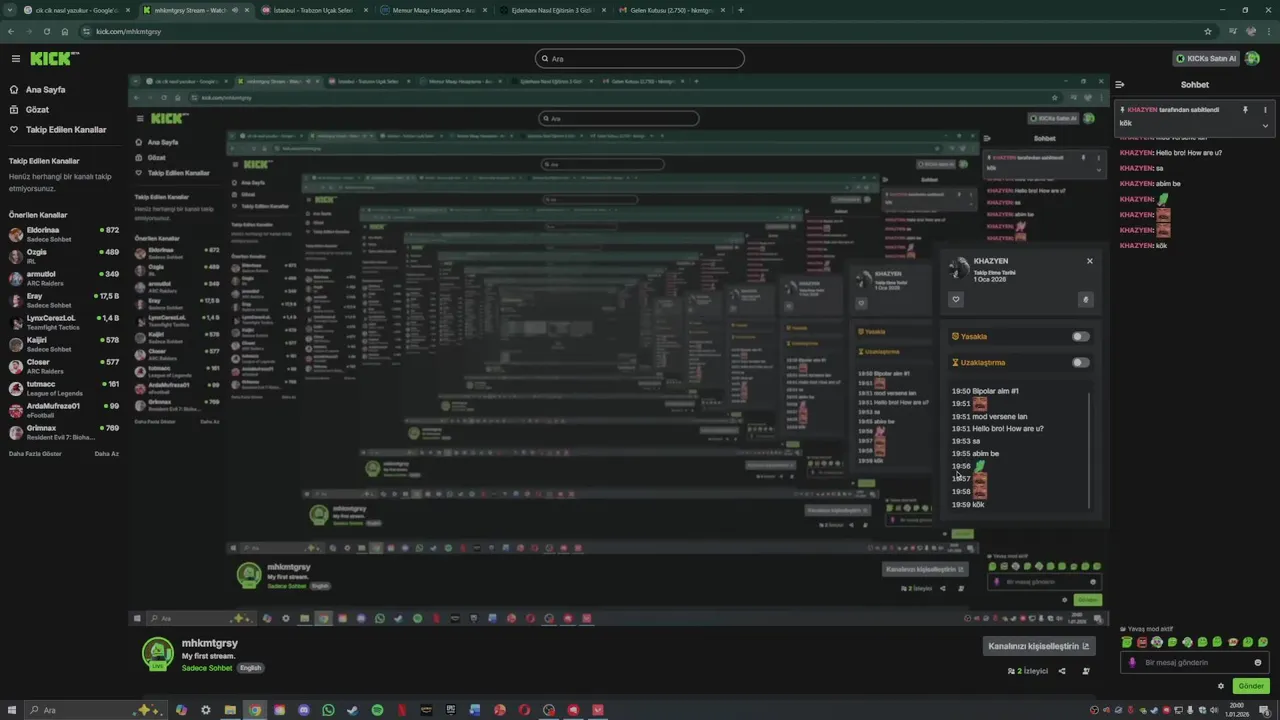Click Kanalınızı kişiselleştirin button
The height and width of the screenshot is (720, 1280).
tap(1038, 646)
